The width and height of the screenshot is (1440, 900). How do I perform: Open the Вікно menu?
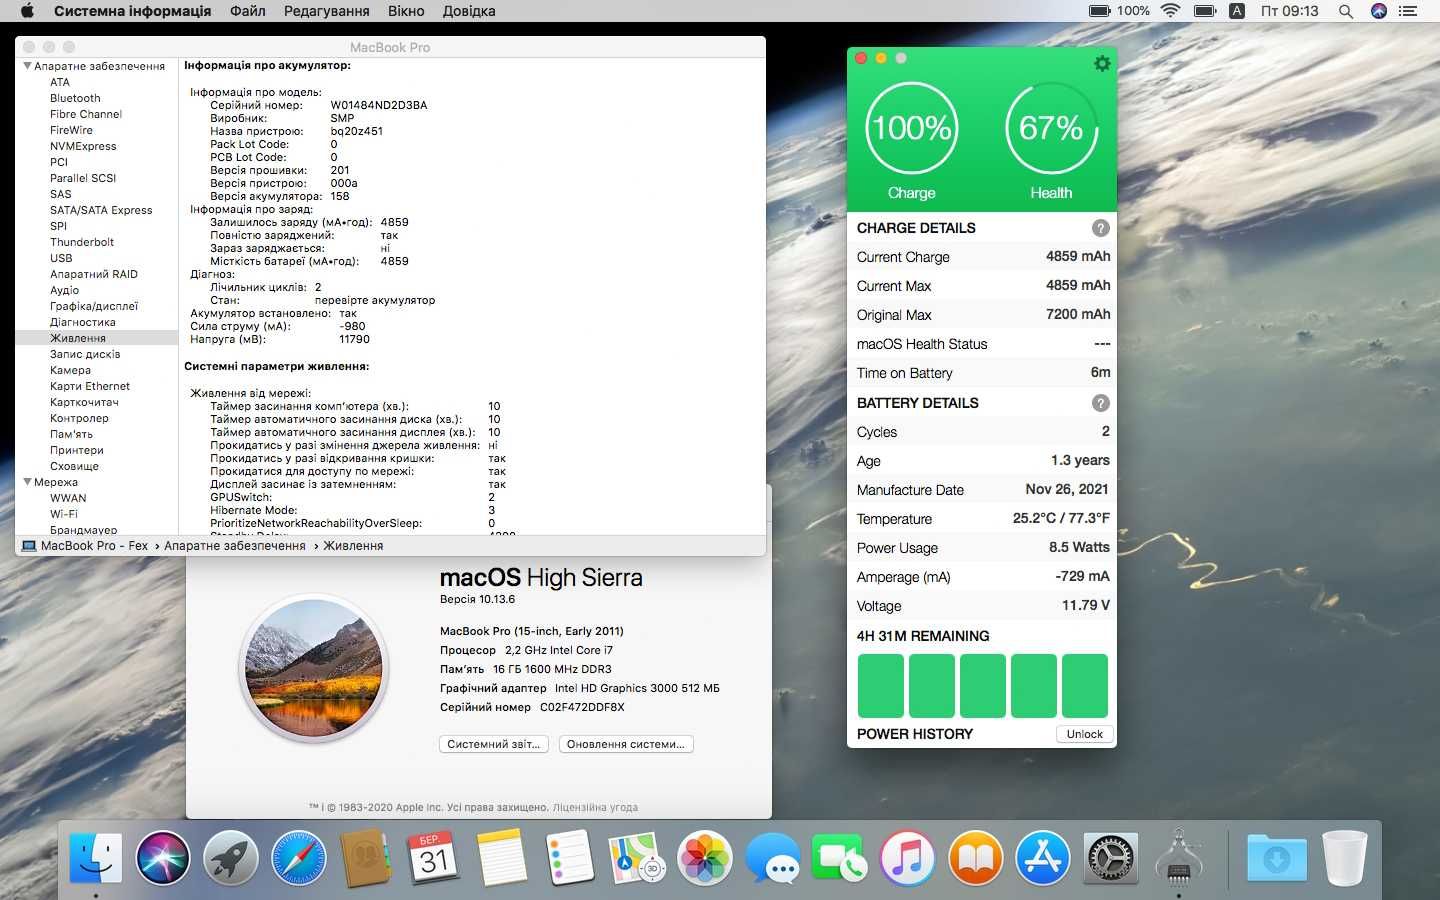click(406, 11)
